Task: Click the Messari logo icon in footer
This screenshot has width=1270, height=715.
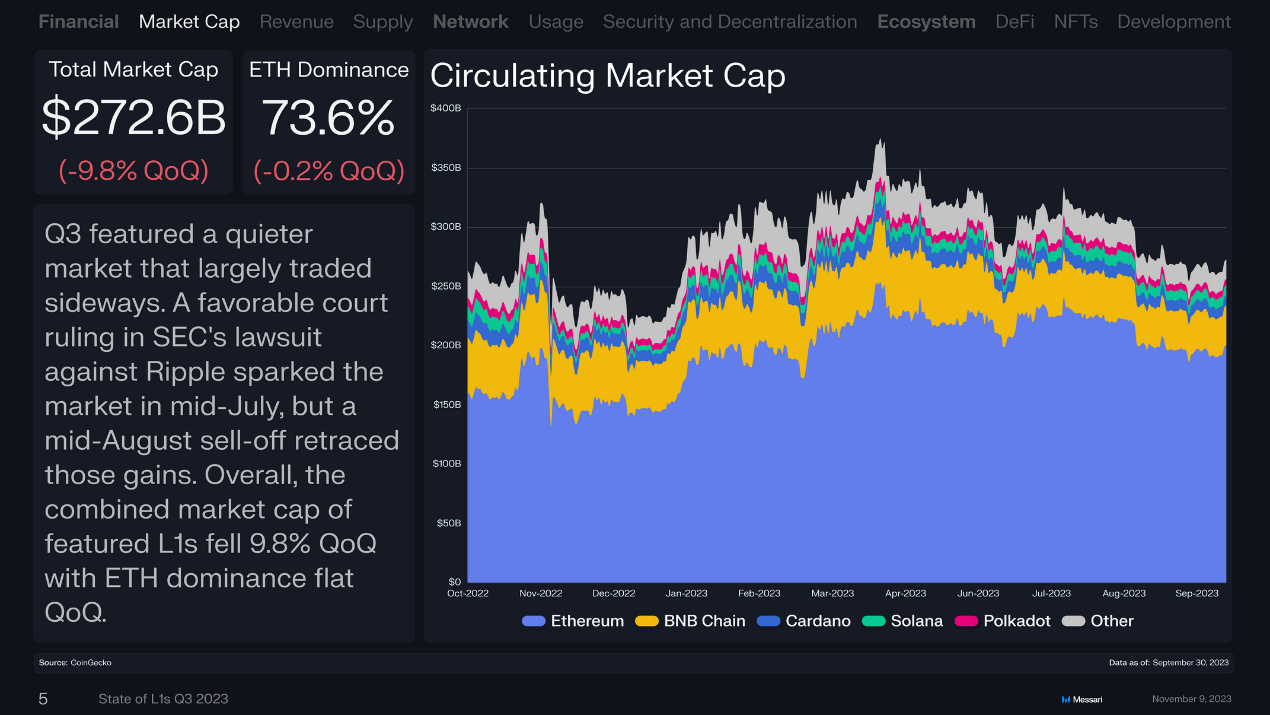Action: tap(1066, 699)
